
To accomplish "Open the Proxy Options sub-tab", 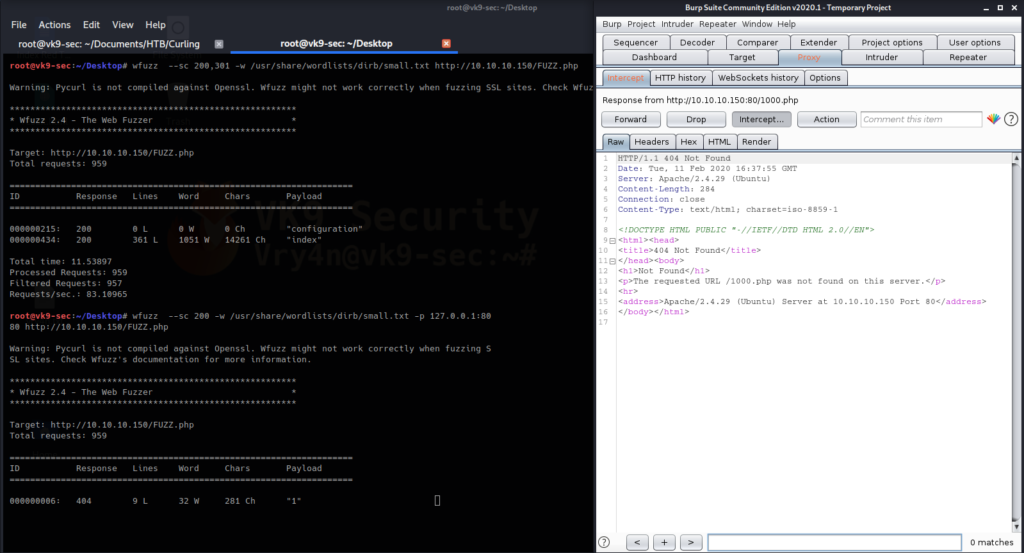I will (x=825, y=78).
